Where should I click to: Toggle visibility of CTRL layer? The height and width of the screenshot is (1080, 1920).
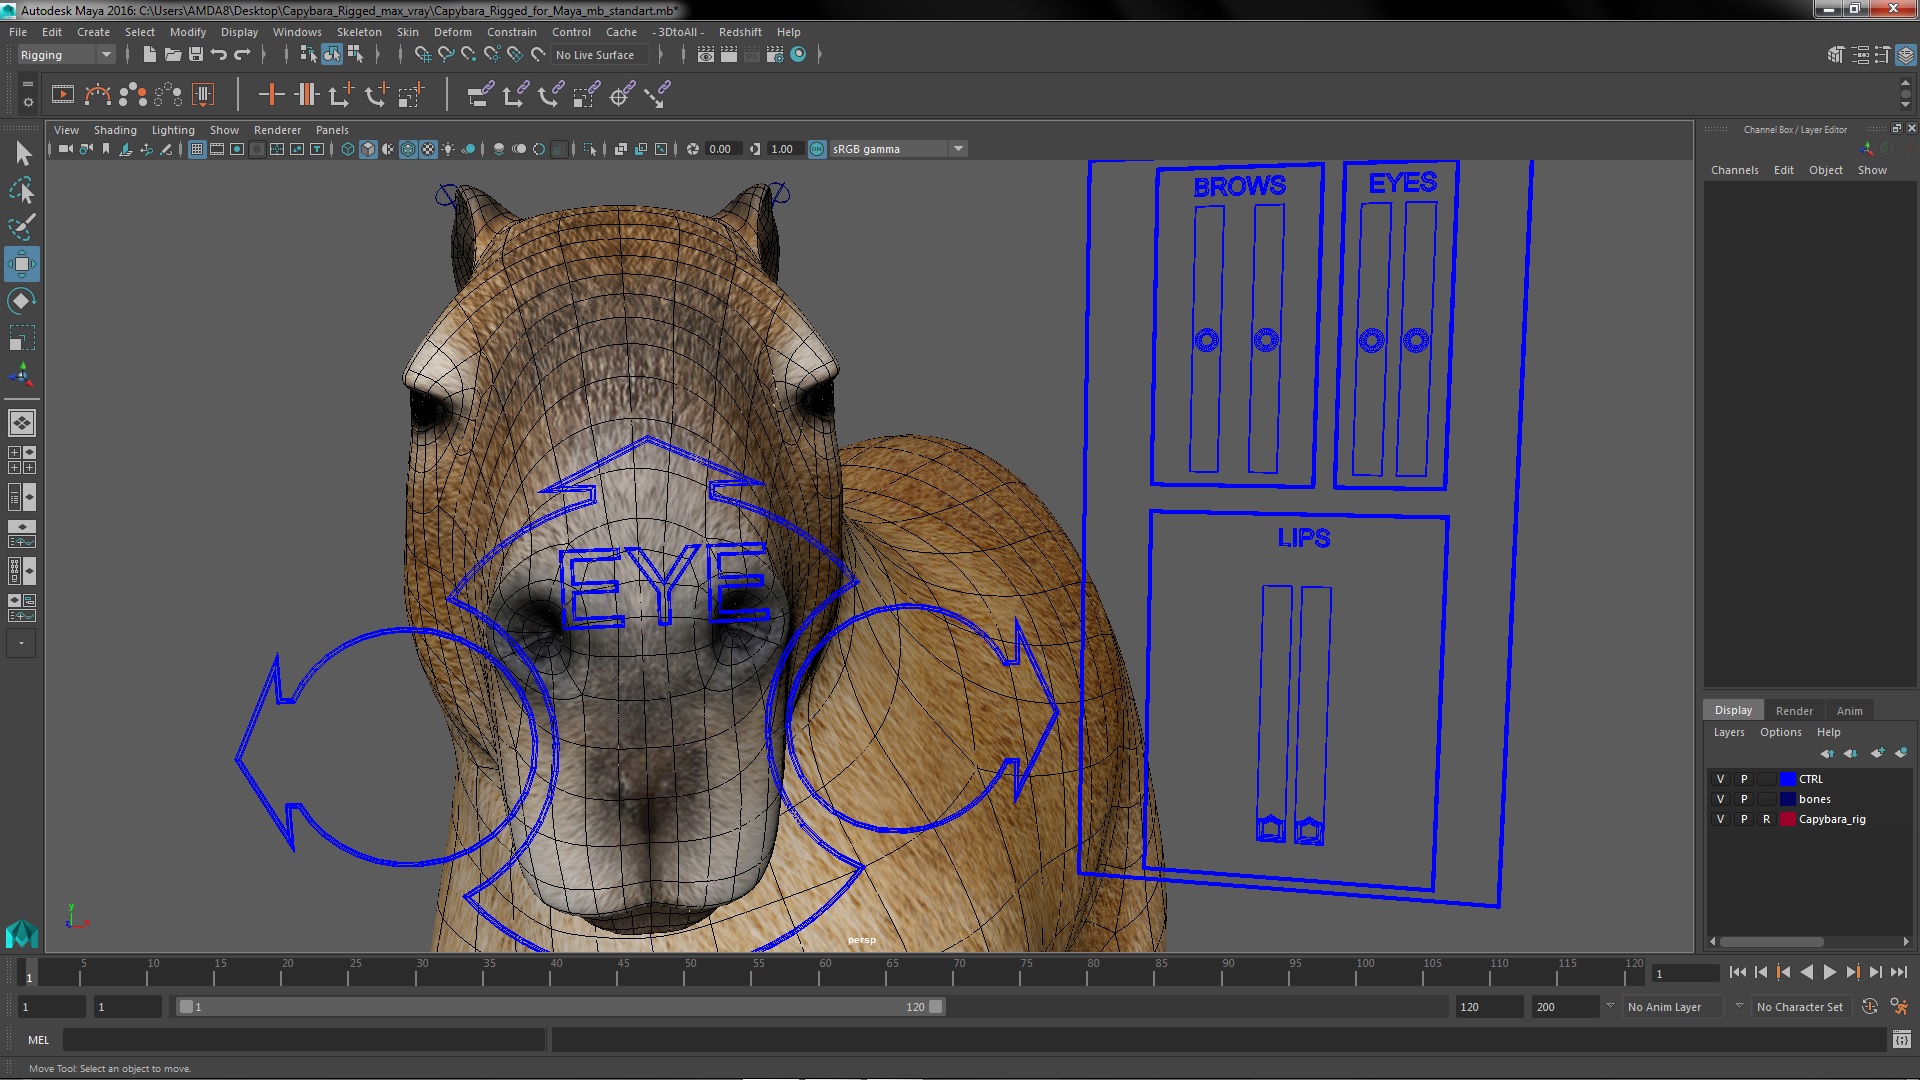1721,779
